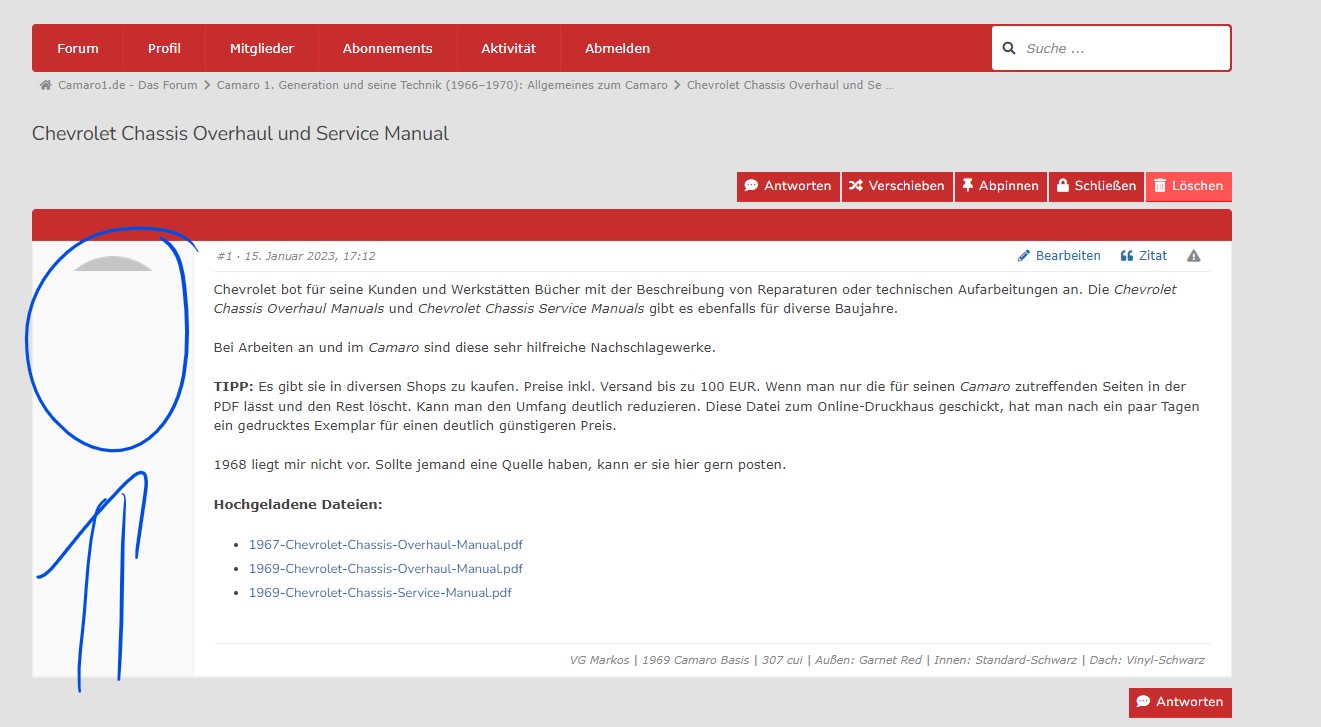Click the home icon in breadcrumb
Screen dimensions: 1321x727
(45, 85)
